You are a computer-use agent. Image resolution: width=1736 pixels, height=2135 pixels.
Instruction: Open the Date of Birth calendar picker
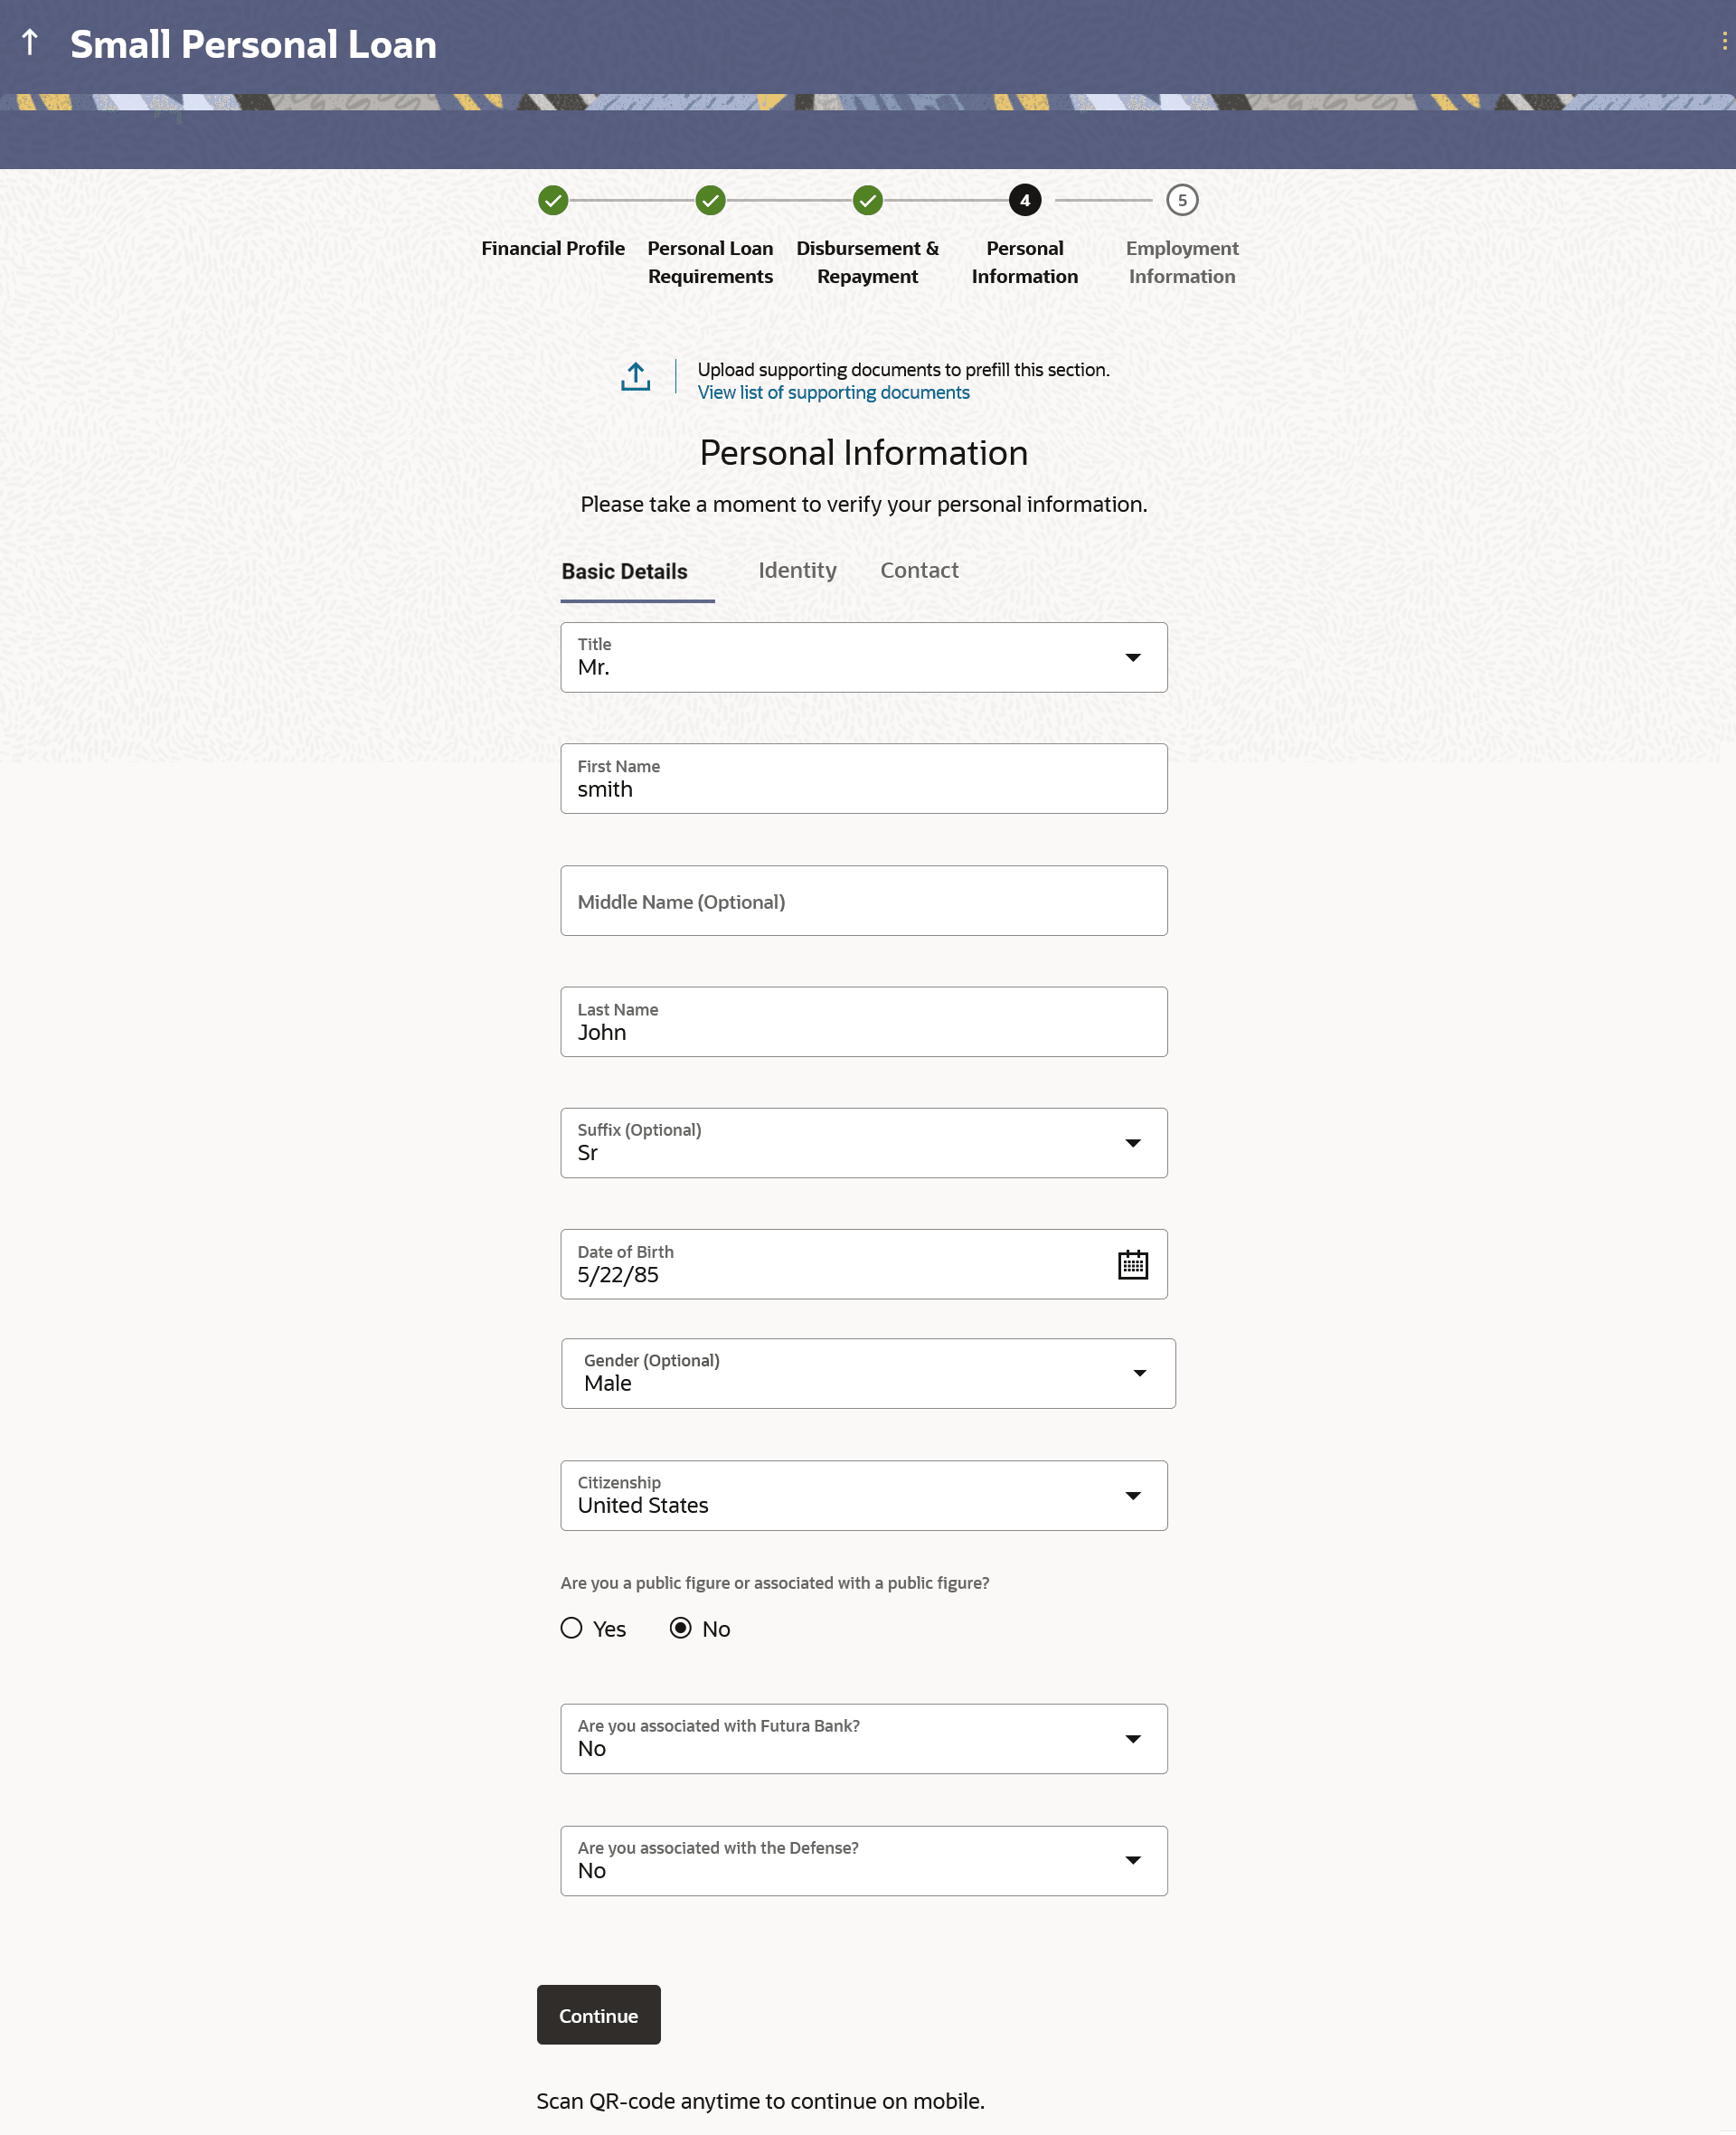pos(1132,1264)
